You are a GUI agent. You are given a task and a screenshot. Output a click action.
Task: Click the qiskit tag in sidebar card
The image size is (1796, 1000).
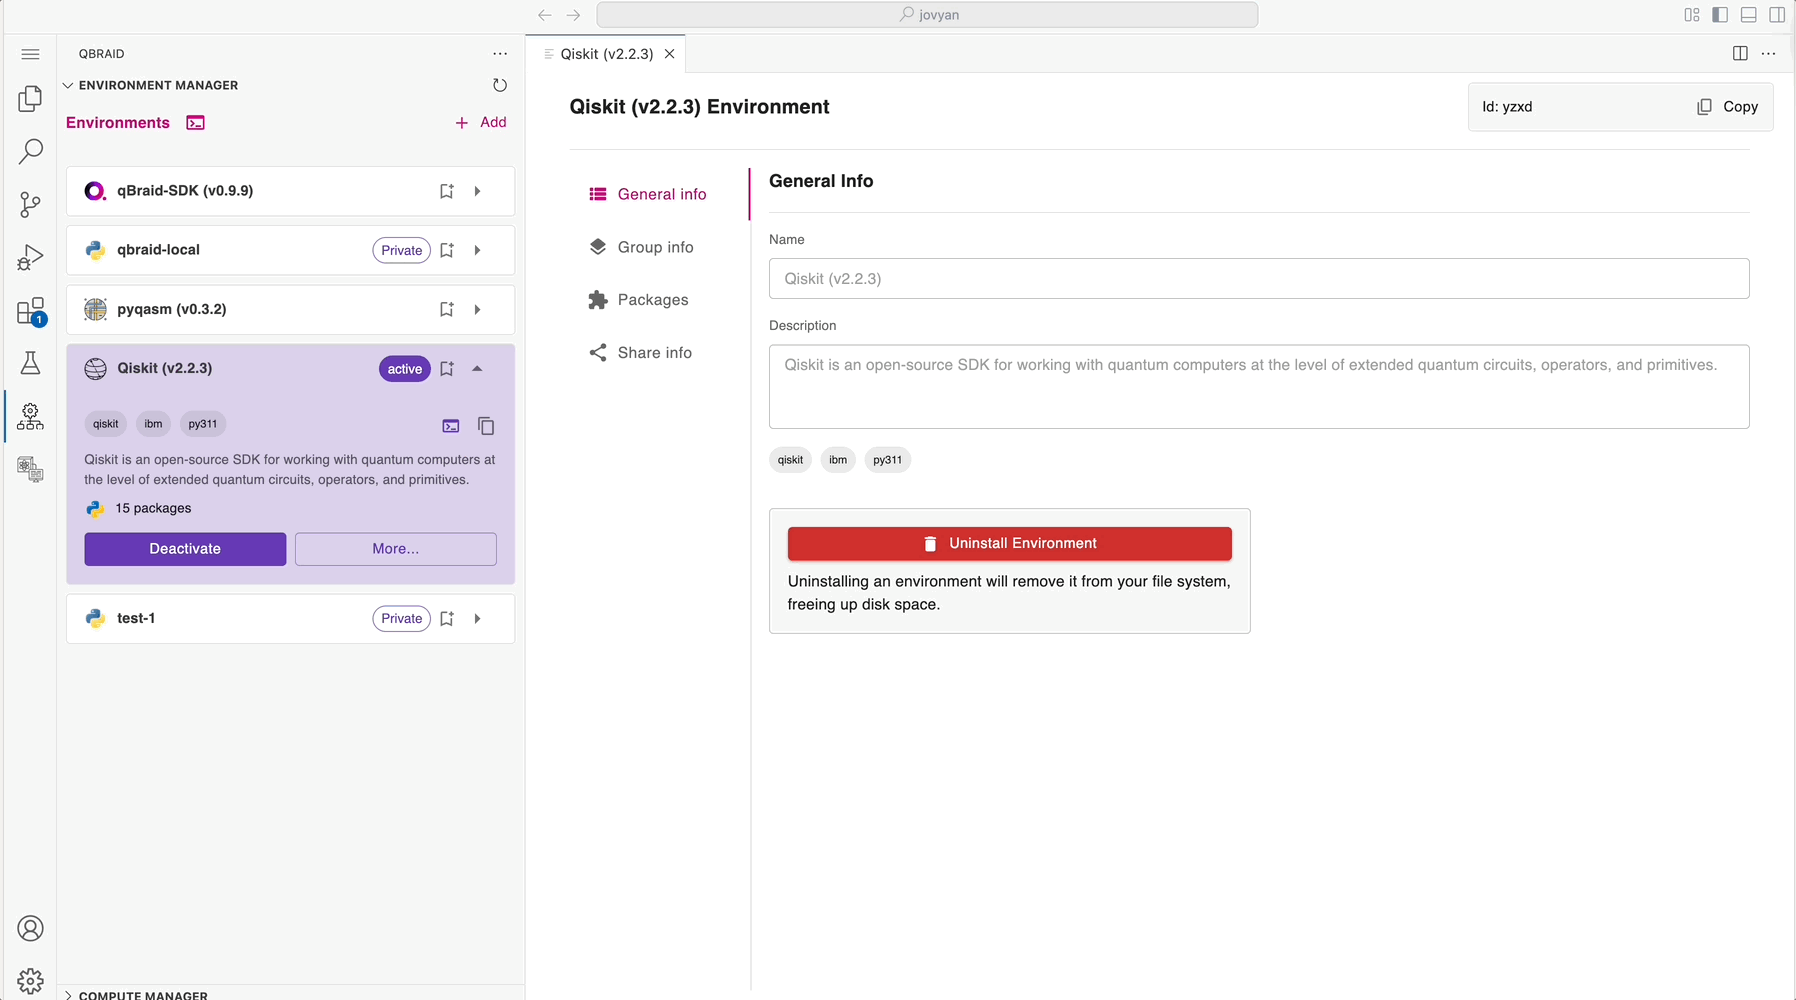point(106,424)
